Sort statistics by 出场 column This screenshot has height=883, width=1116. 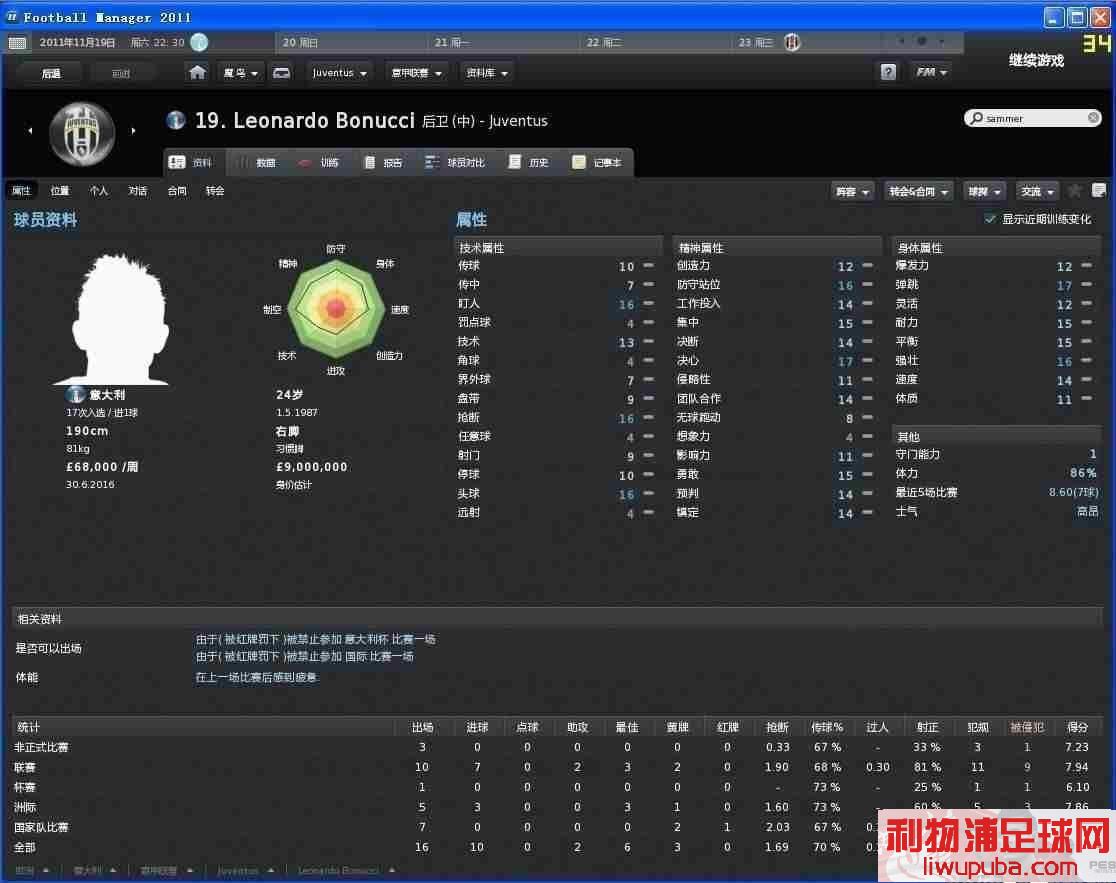click(x=422, y=726)
